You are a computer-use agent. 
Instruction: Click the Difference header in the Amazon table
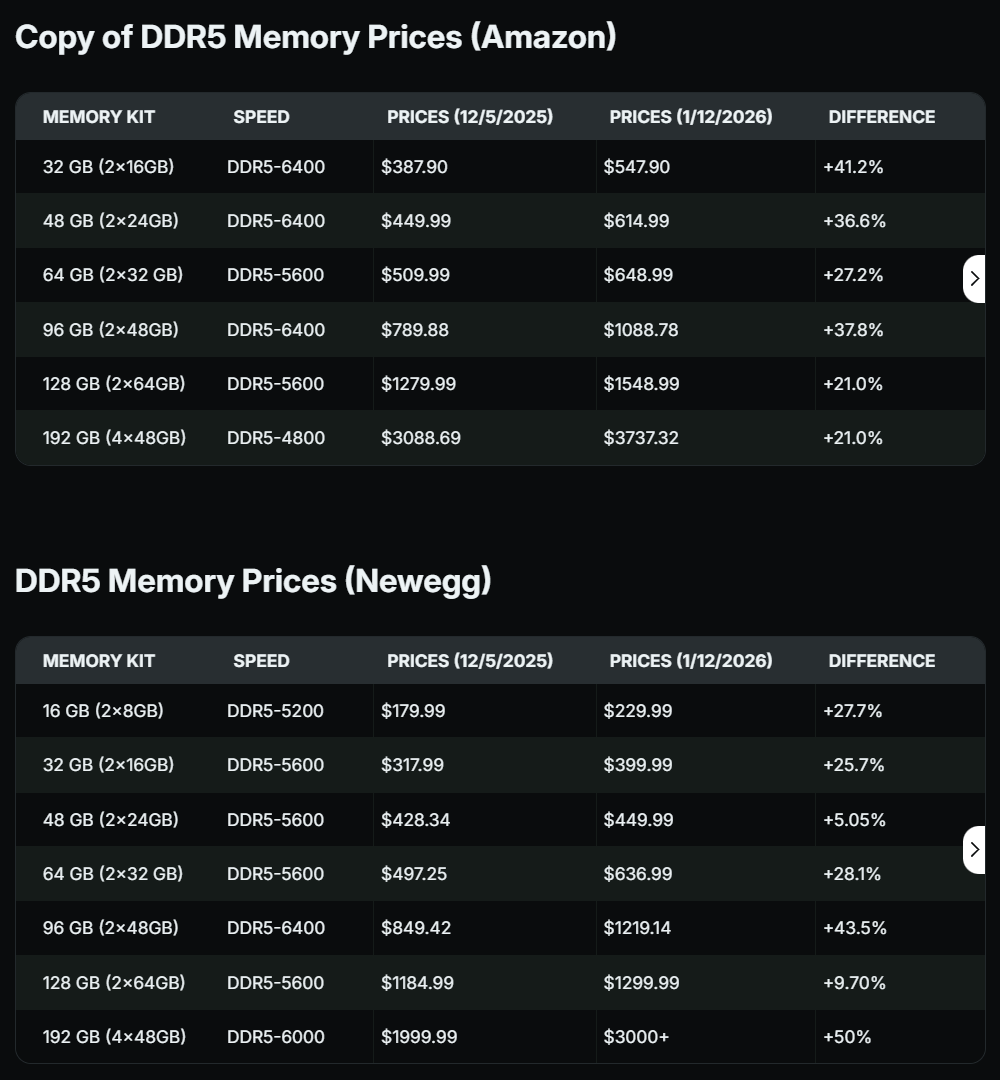click(x=881, y=117)
